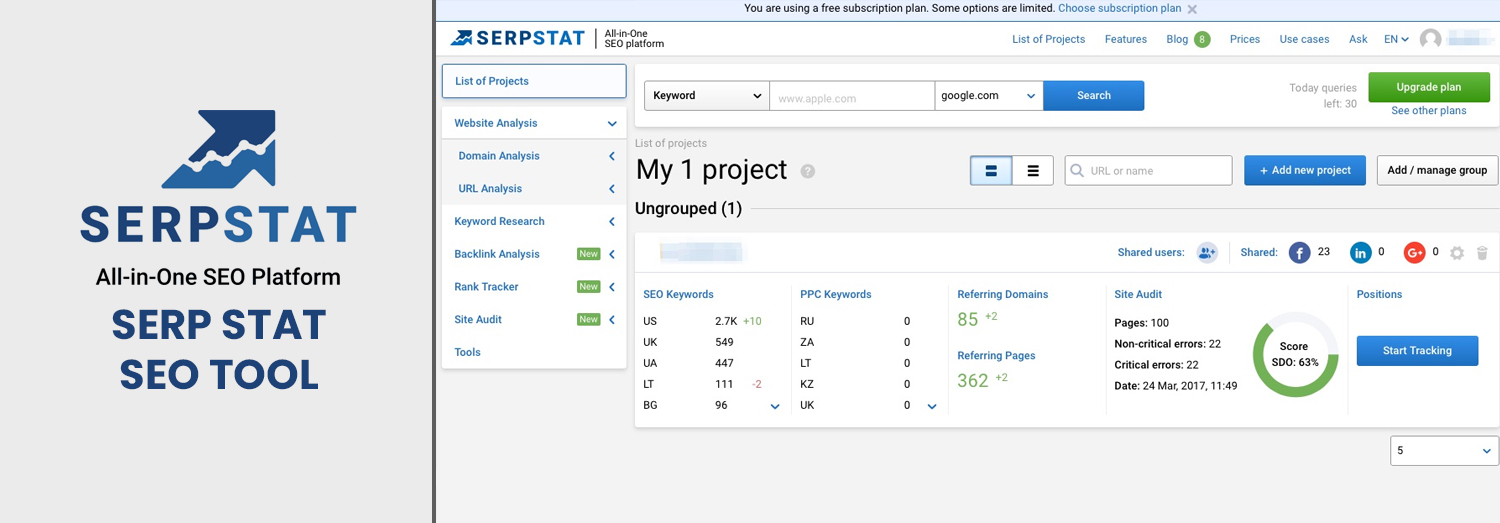Expand more SEO Keywords countries

click(775, 407)
